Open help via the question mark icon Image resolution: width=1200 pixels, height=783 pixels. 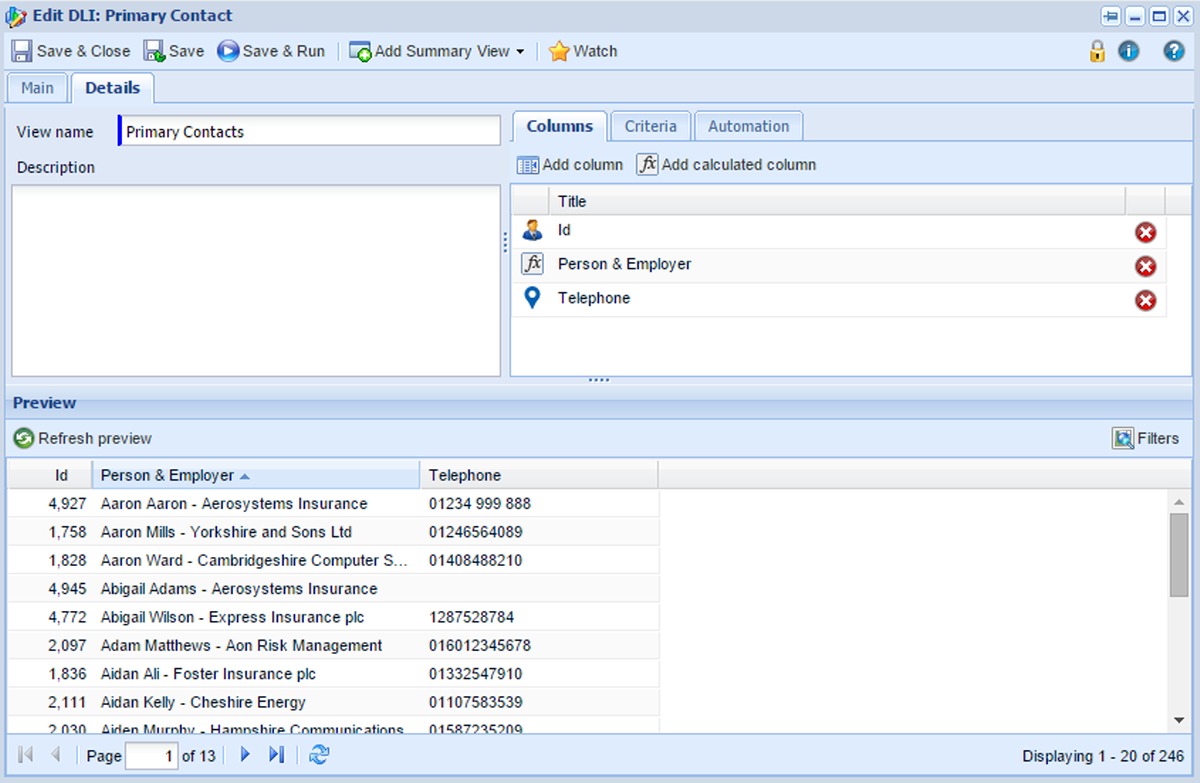click(1174, 51)
